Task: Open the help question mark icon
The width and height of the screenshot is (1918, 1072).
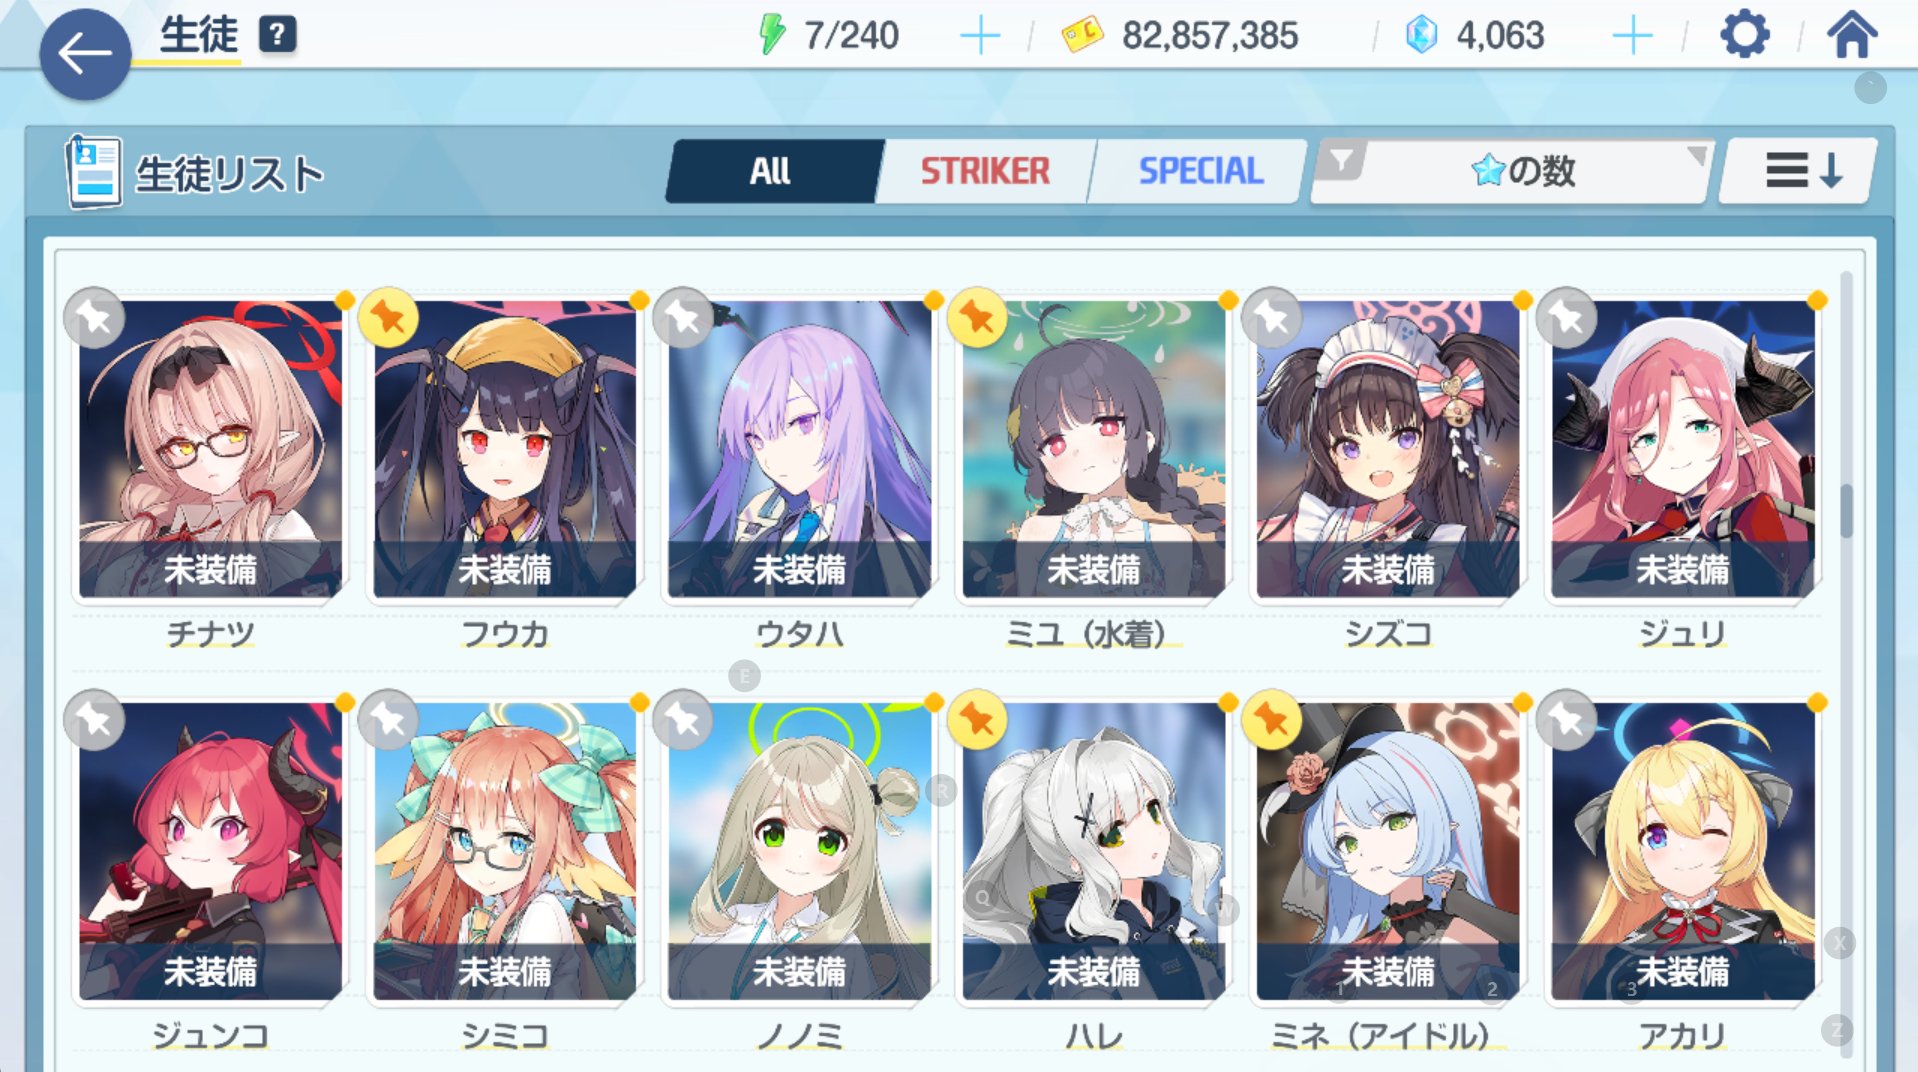Action: point(277,35)
